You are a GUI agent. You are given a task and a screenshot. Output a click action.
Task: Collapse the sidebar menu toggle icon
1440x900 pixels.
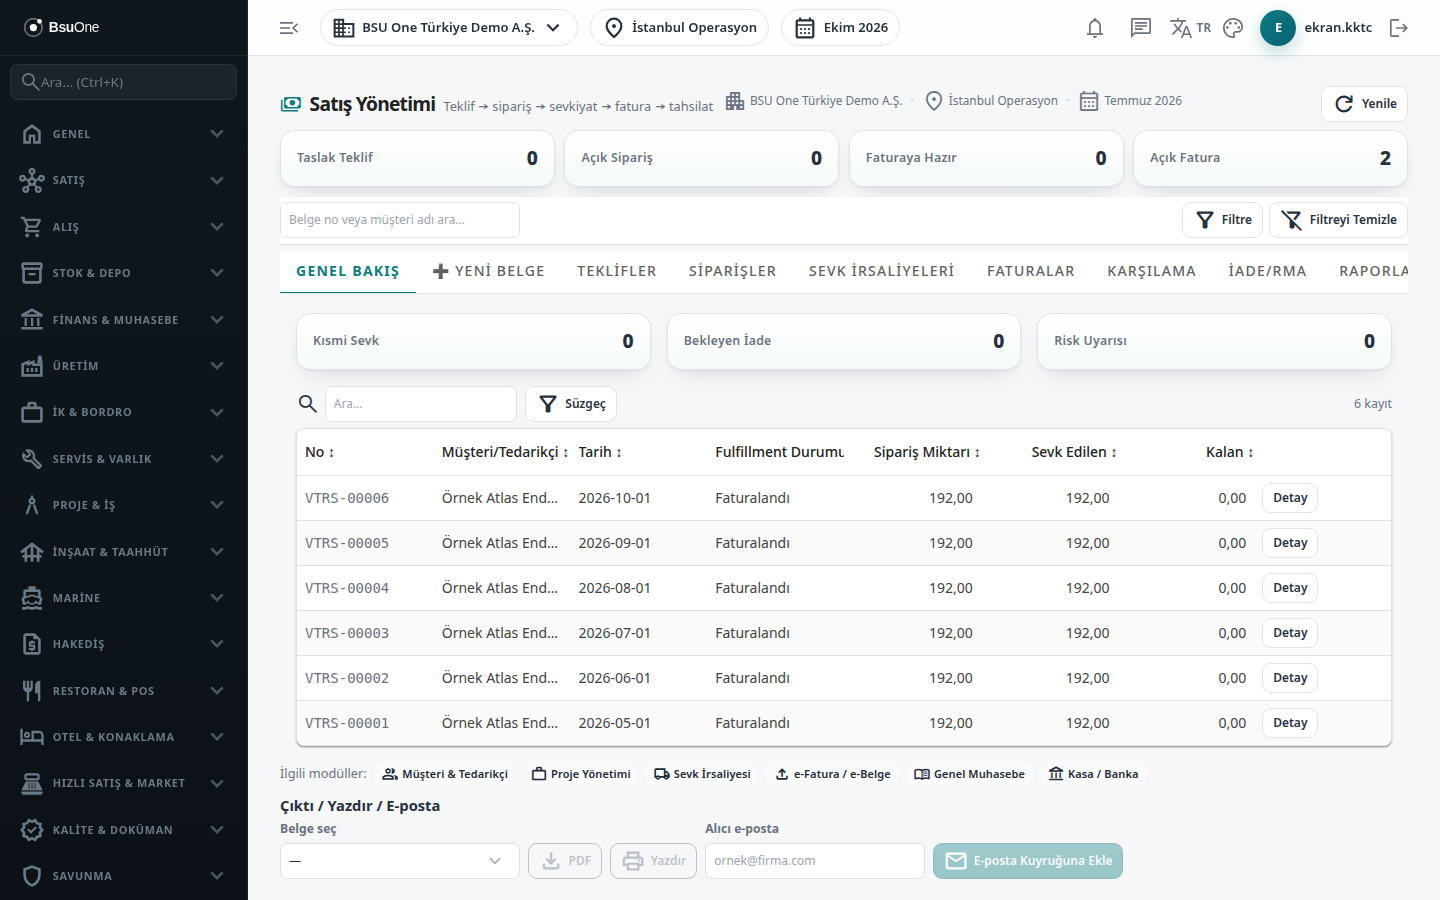tap(289, 28)
